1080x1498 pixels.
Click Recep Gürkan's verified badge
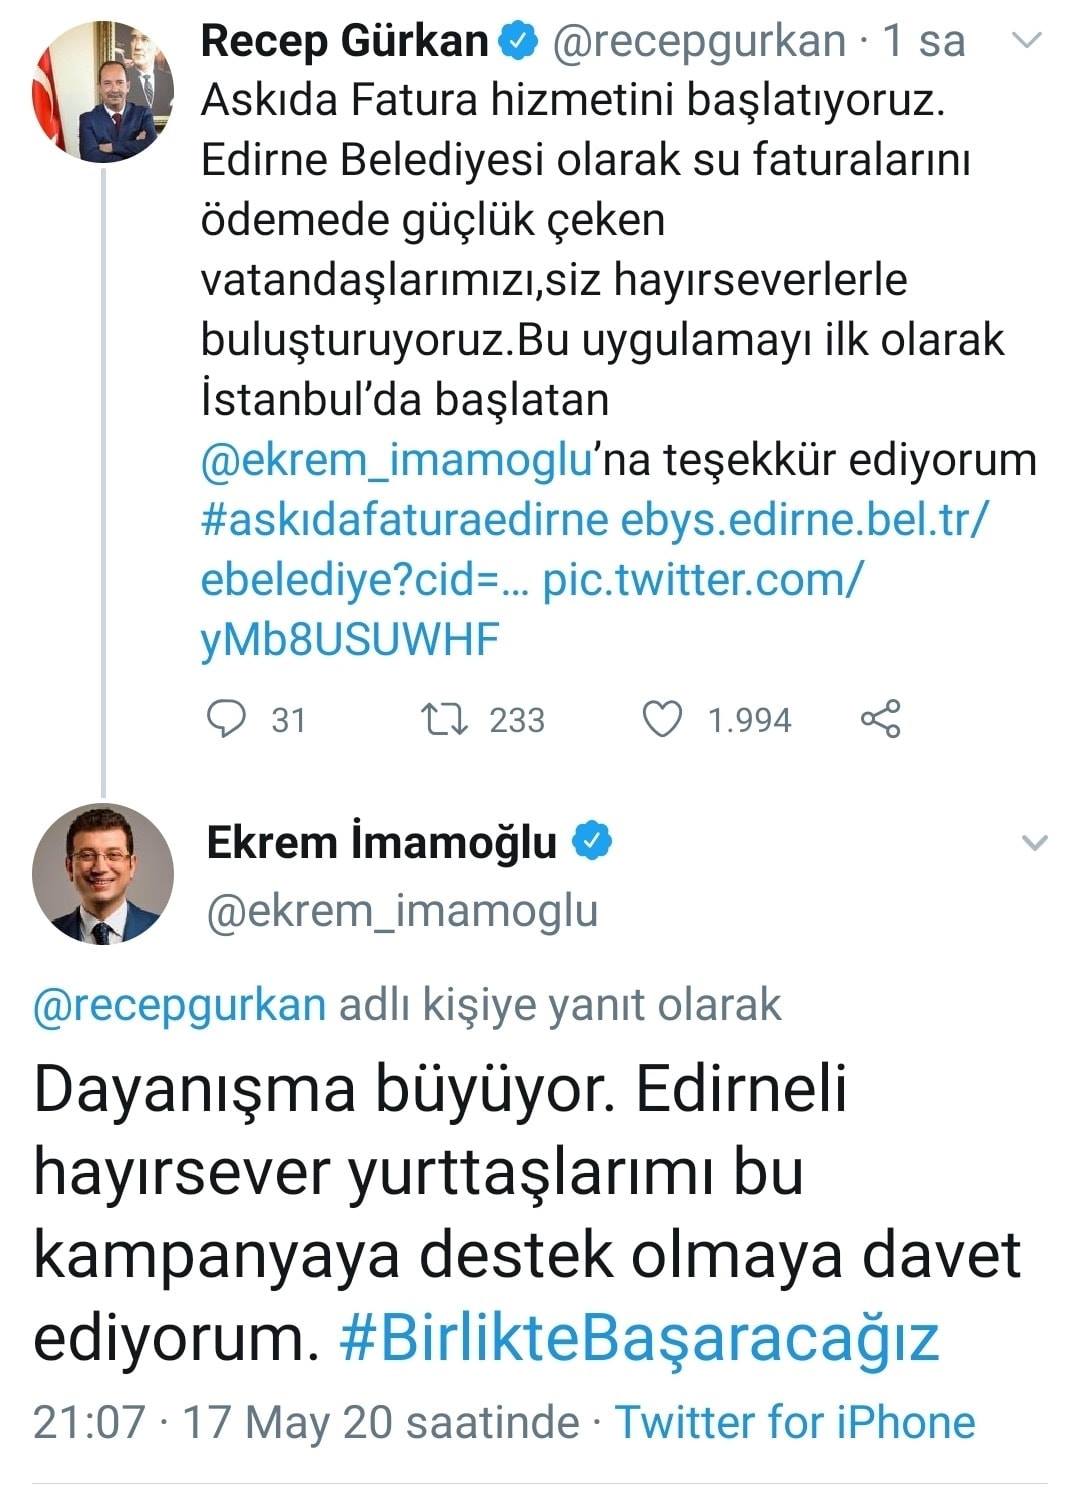point(520,41)
